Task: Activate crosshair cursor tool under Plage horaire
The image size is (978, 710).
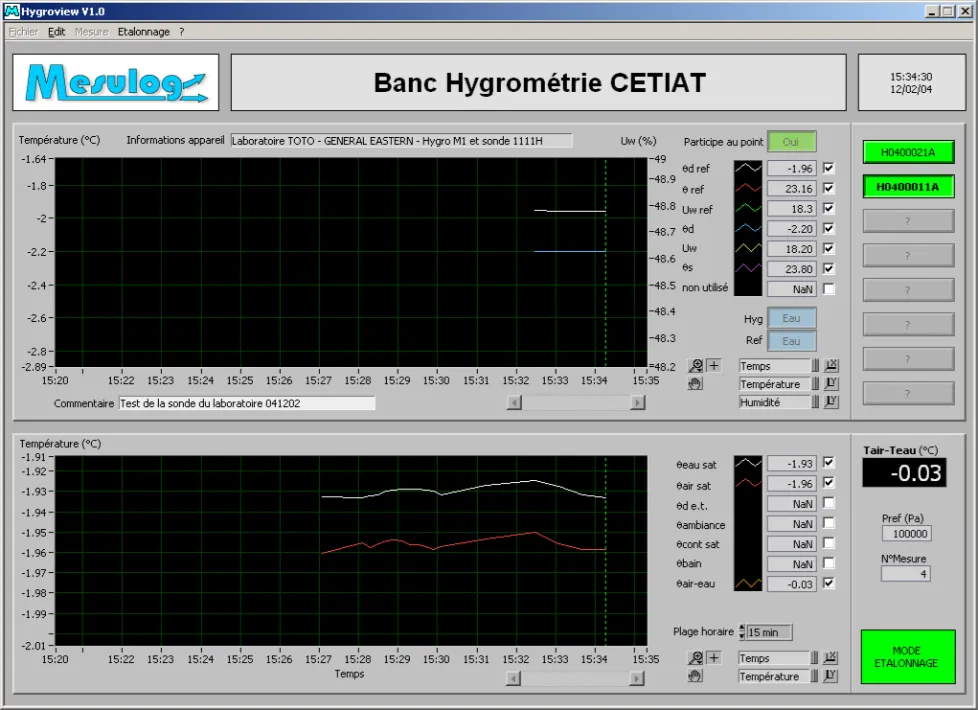Action: click(714, 658)
